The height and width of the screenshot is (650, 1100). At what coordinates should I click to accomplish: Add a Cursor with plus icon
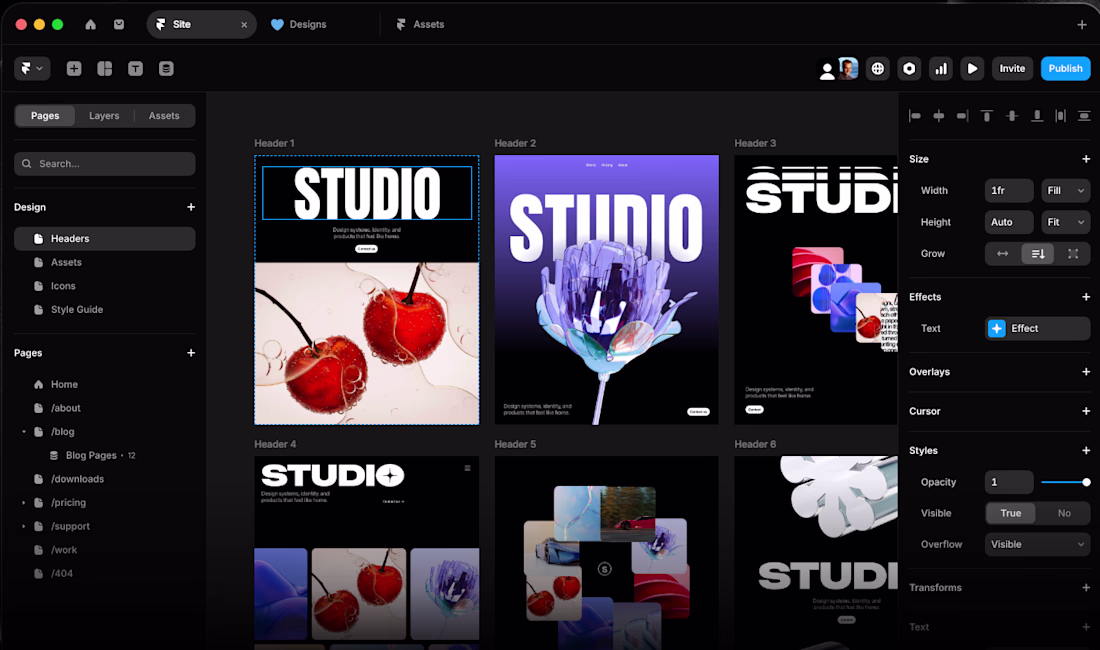point(1086,411)
